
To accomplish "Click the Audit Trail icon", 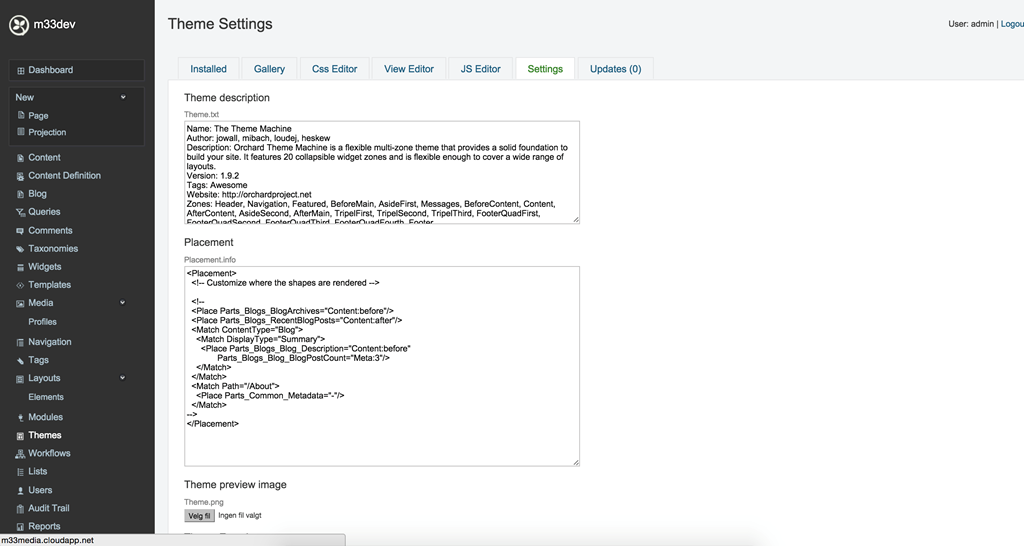I will click(x=21, y=509).
